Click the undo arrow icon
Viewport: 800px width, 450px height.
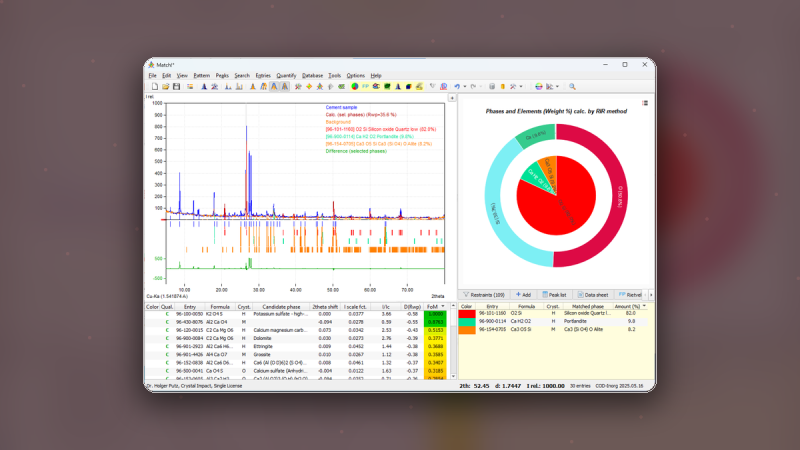(x=457, y=87)
